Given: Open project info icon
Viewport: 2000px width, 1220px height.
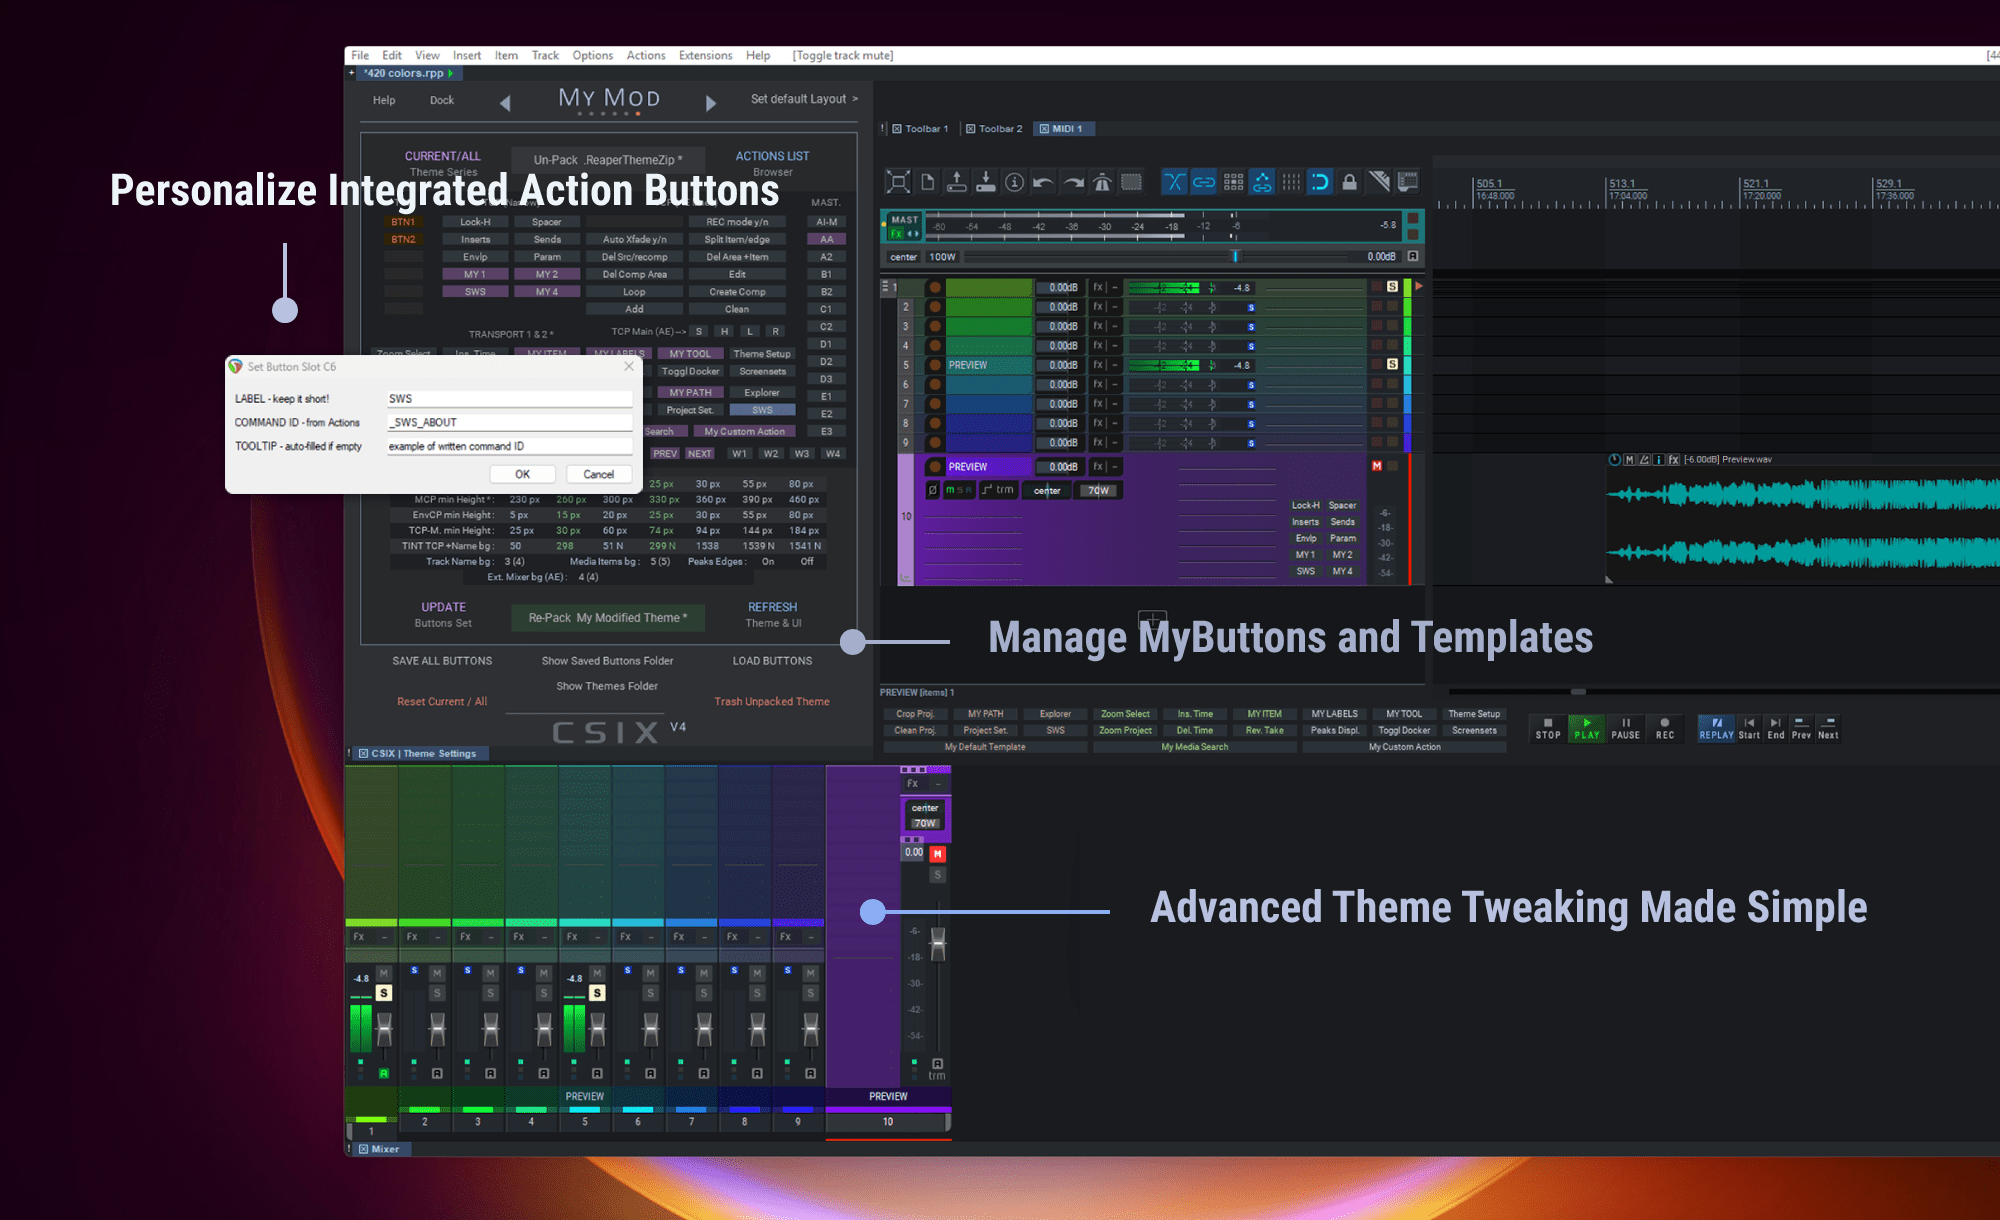Looking at the screenshot, I should [x=1014, y=182].
